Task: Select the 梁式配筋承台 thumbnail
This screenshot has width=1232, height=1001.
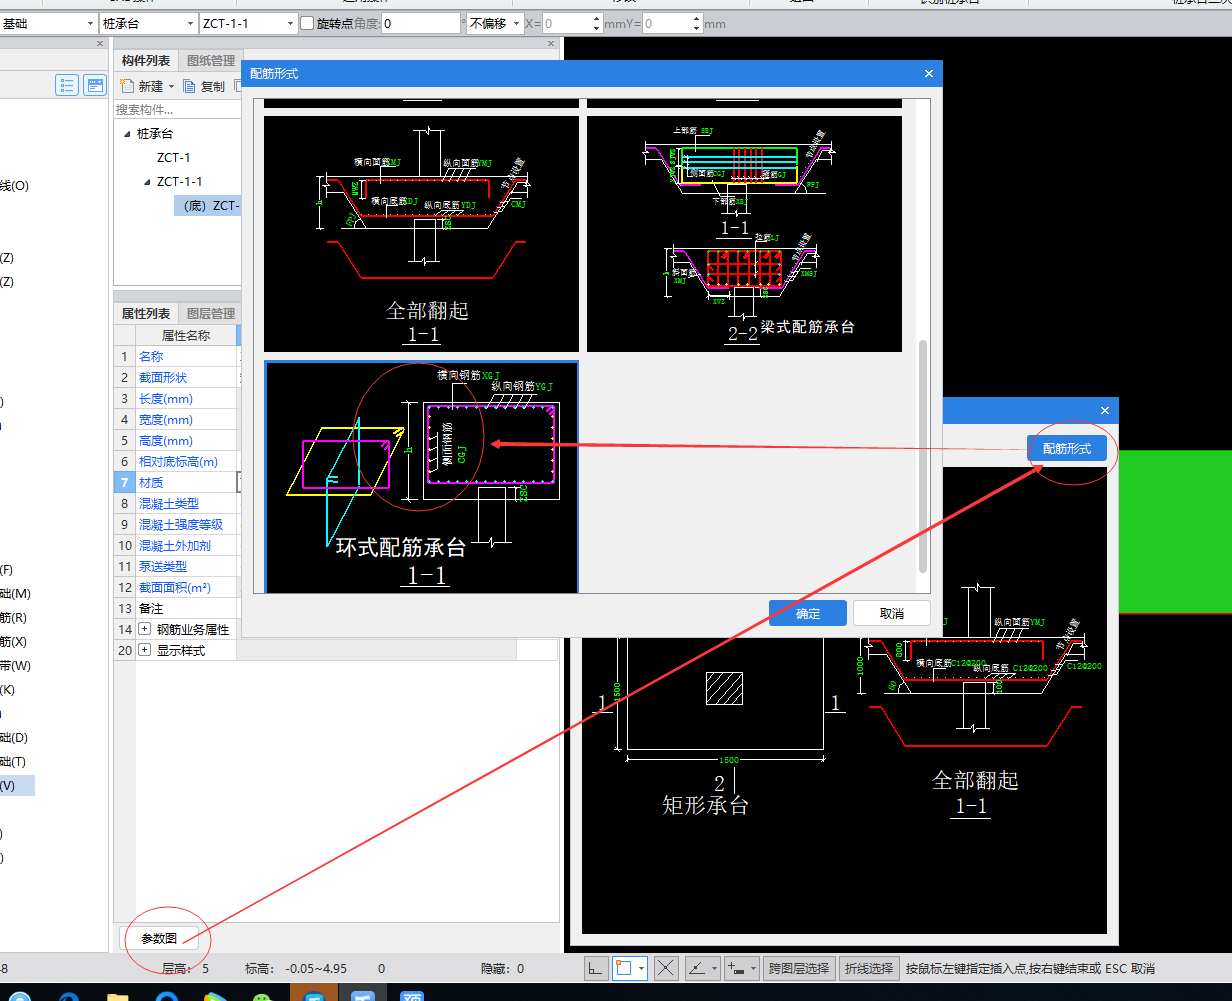Action: 744,234
